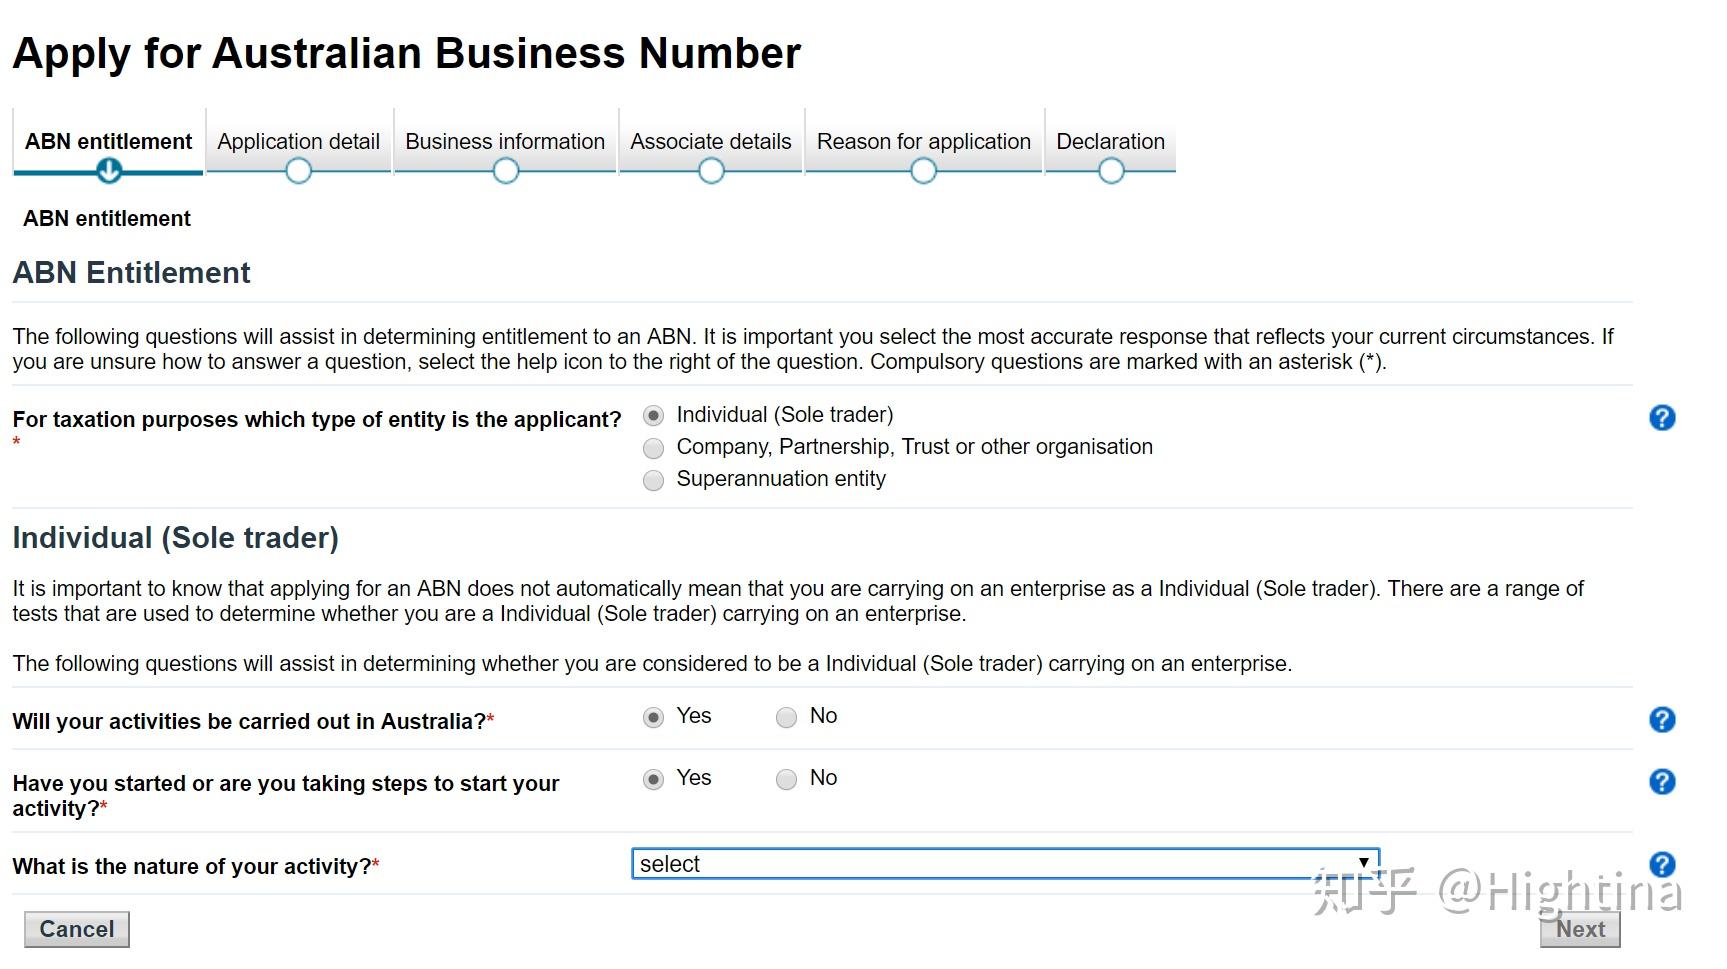The width and height of the screenshot is (1727, 969).
Task: Choose Yes for activities carried out in Australia
Action: (x=653, y=718)
